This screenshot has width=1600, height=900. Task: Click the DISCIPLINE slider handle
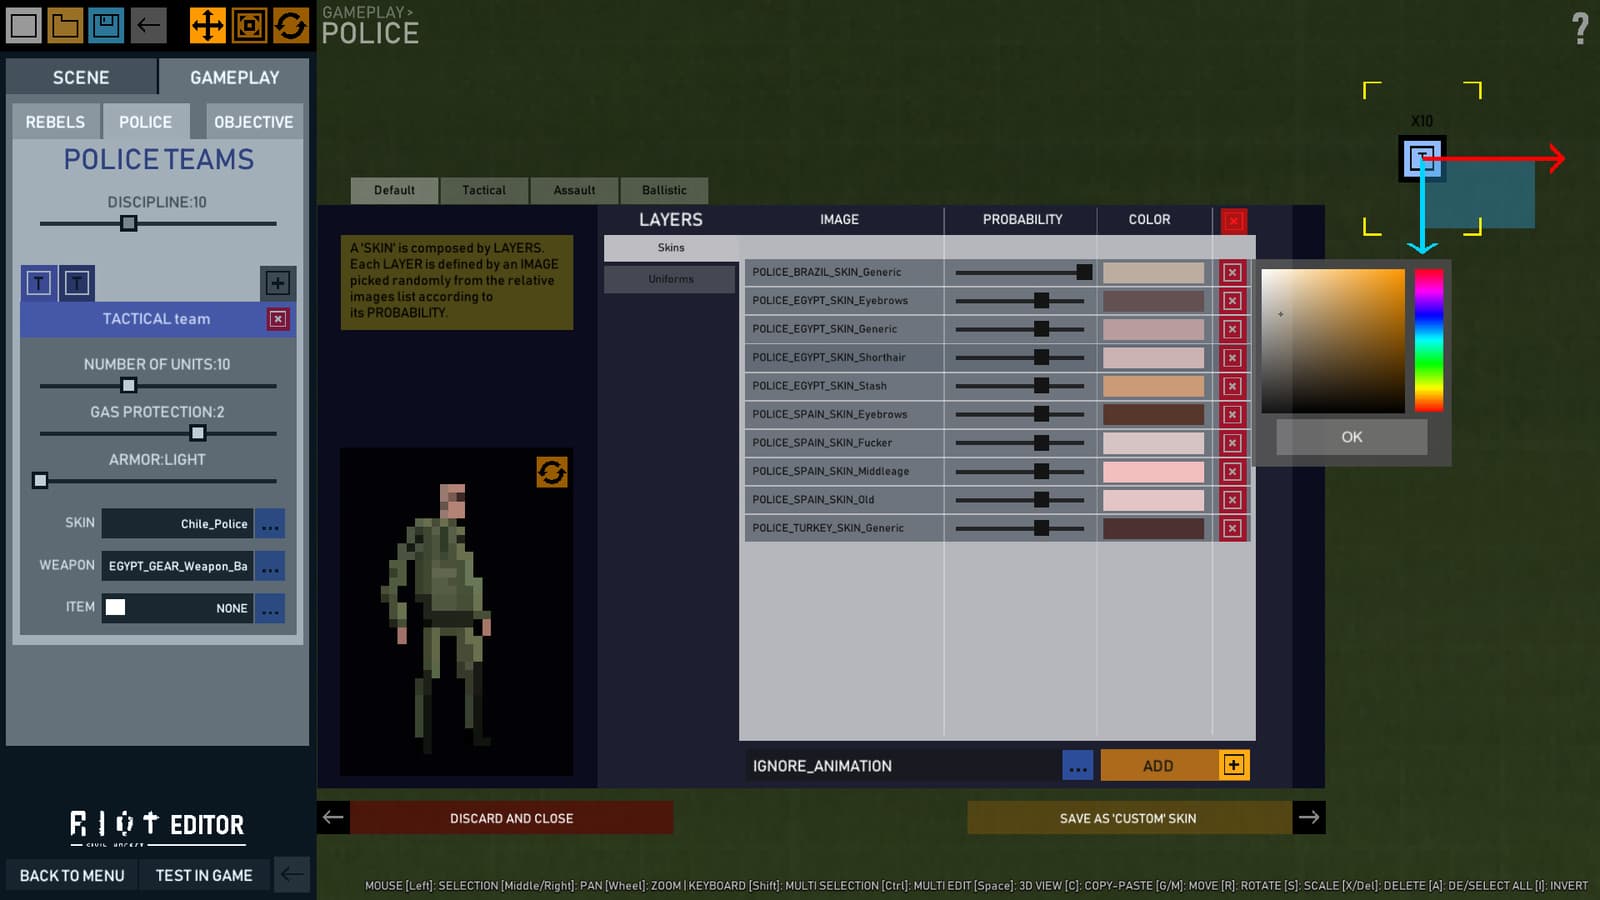click(128, 223)
